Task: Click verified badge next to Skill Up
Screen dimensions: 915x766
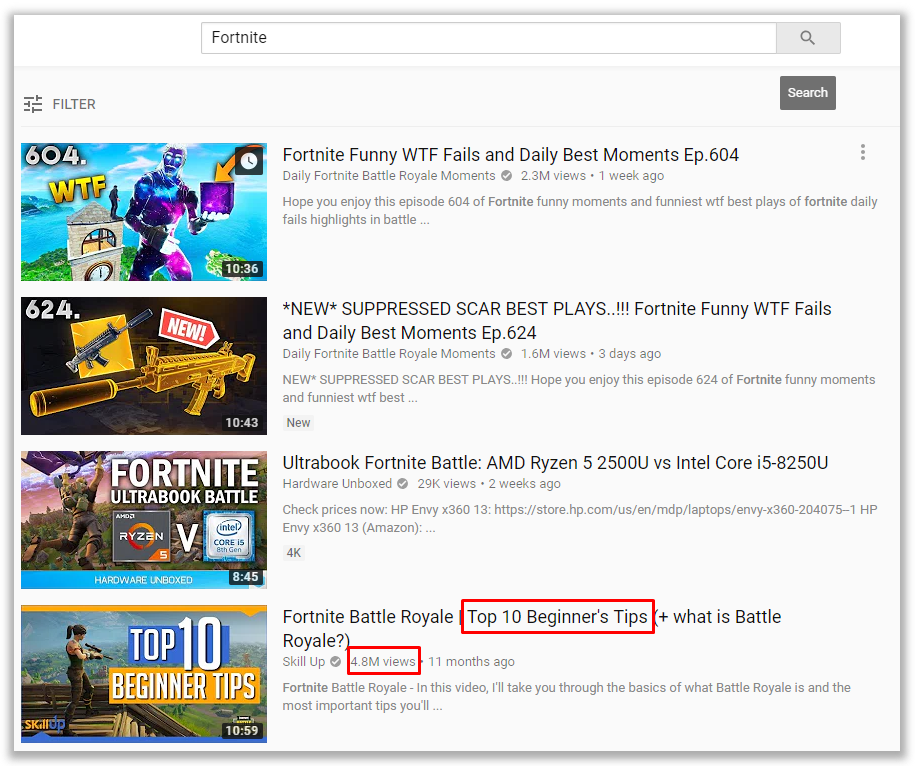Action: (336, 662)
